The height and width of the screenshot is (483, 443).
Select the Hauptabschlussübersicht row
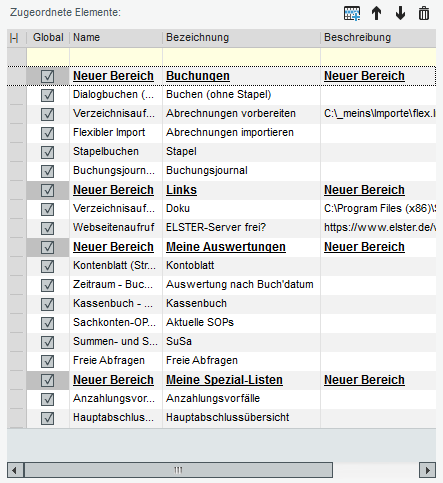[221, 418]
